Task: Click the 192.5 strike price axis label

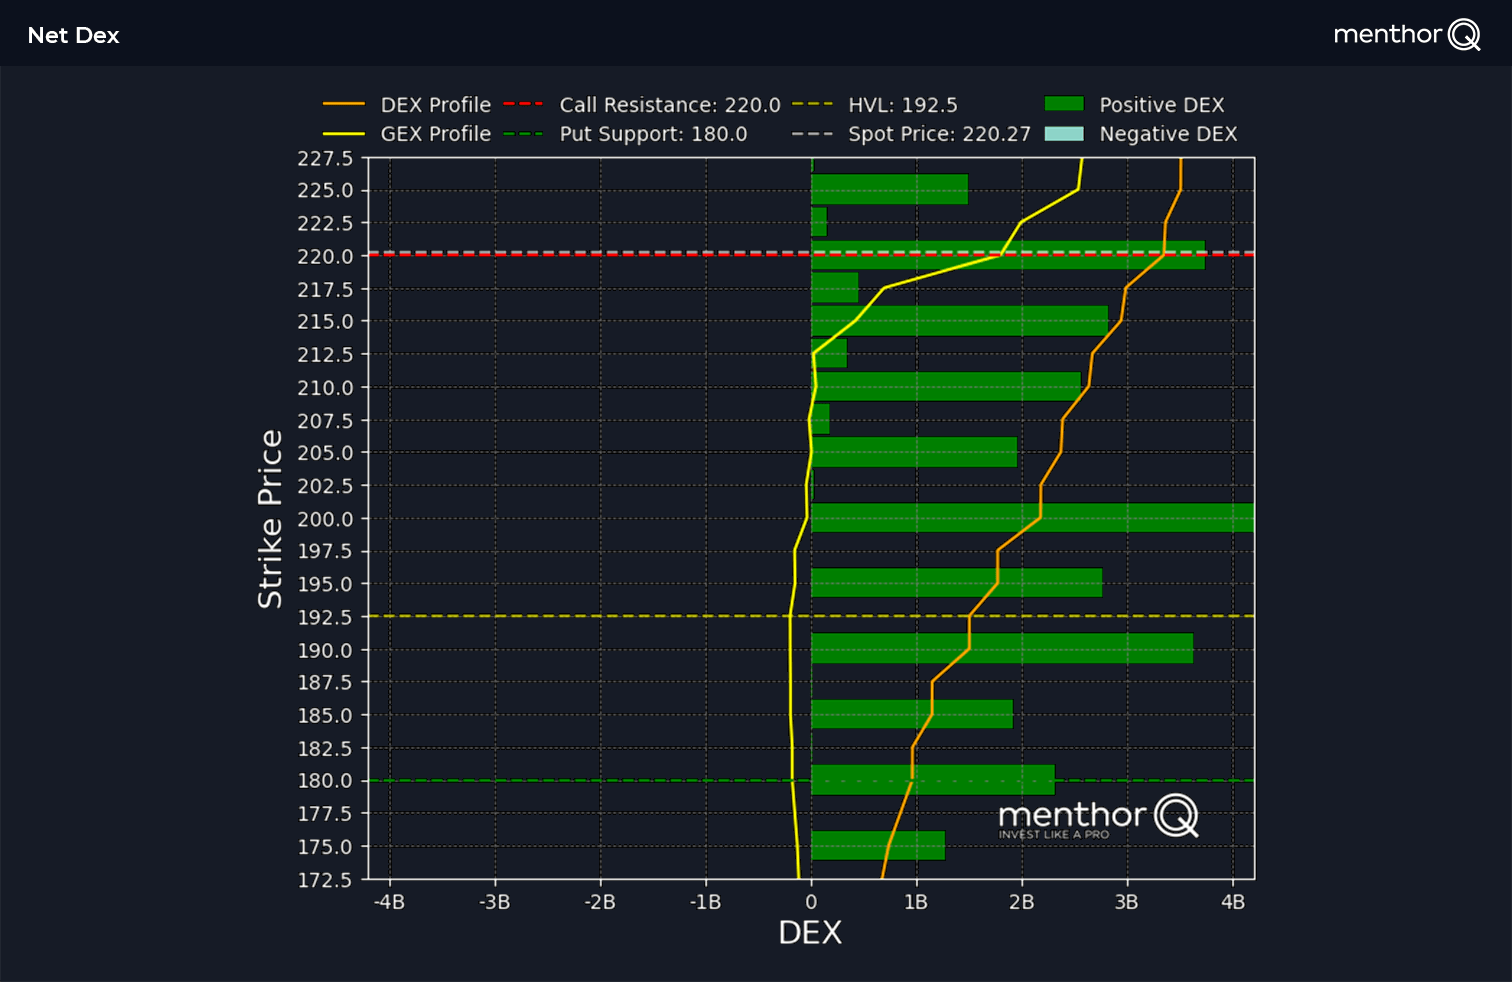Action: pos(325,617)
